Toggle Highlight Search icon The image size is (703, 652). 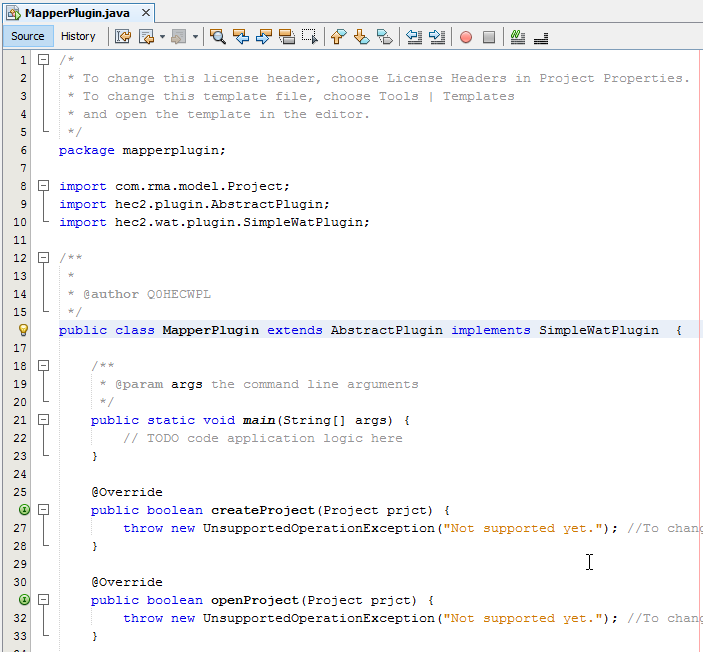tap(287, 36)
